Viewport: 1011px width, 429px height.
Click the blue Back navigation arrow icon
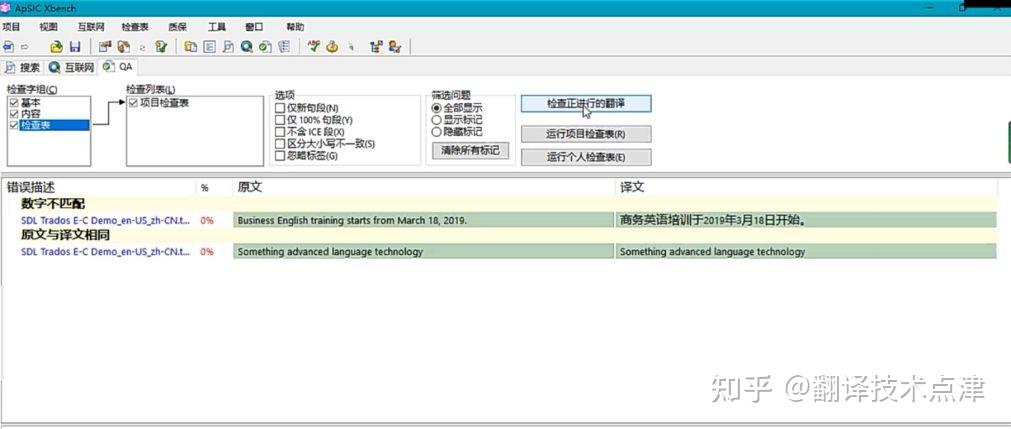click(x=8, y=46)
